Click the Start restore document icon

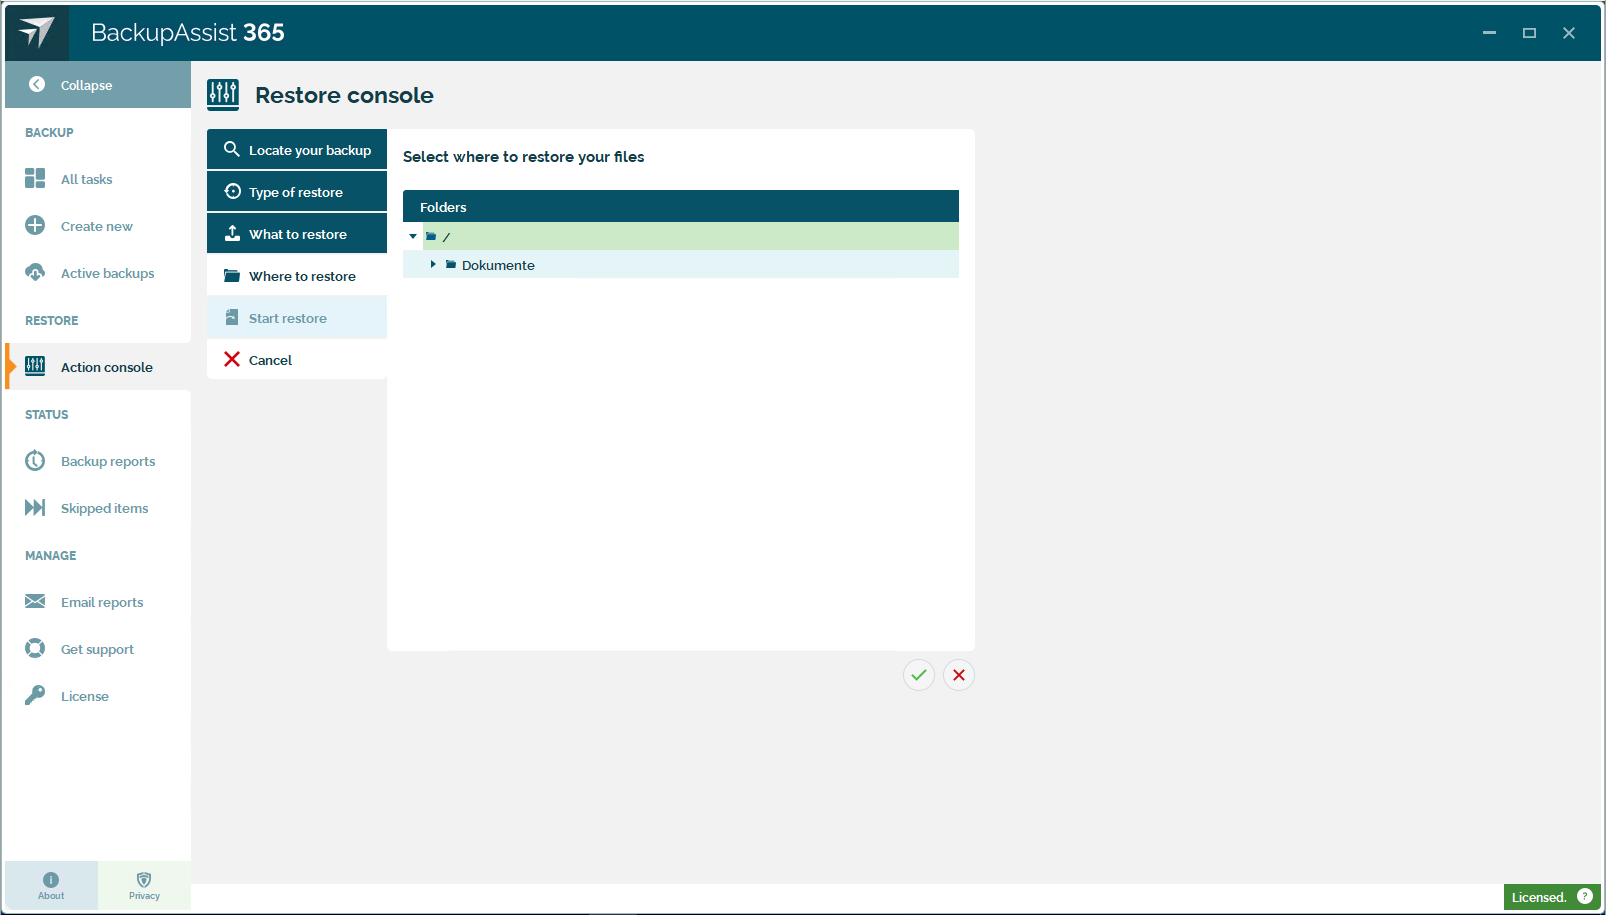[232, 317]
